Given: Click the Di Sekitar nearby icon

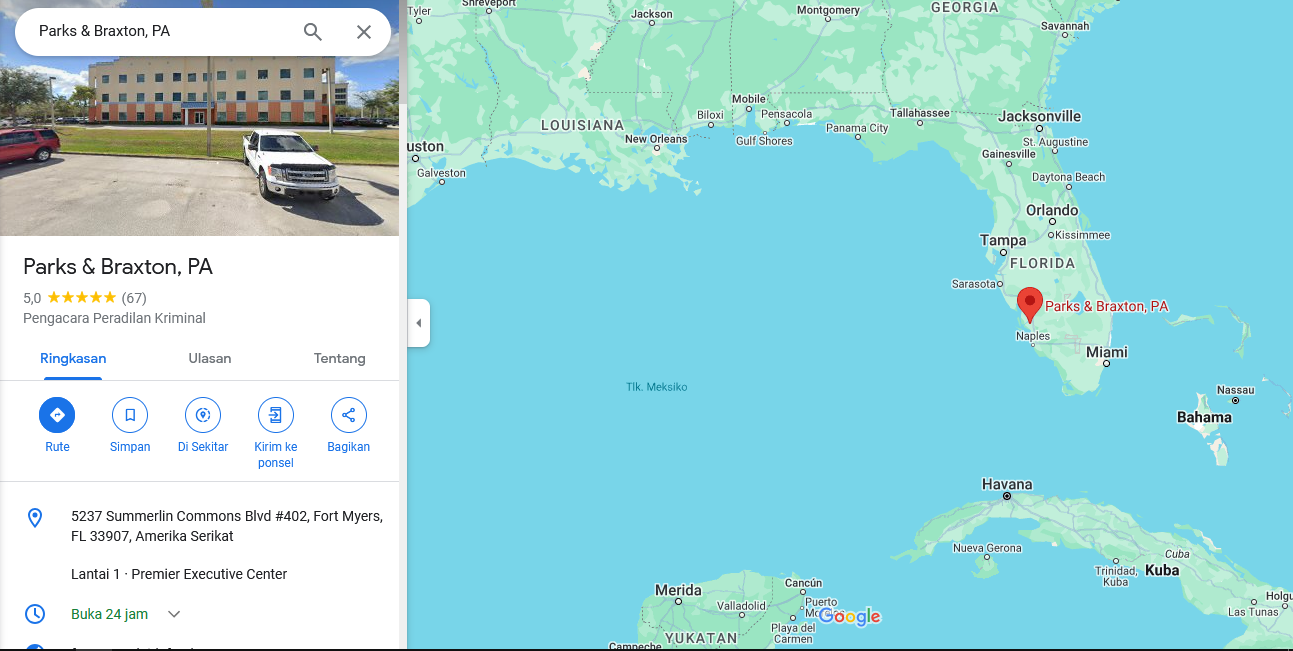Looking at the screenshot, I should [x=203, y=415].
